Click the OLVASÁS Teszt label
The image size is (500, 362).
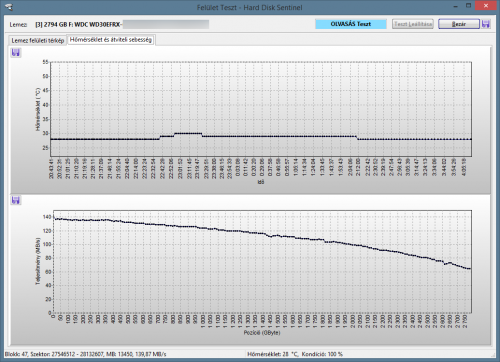click(x=351, y=24)
